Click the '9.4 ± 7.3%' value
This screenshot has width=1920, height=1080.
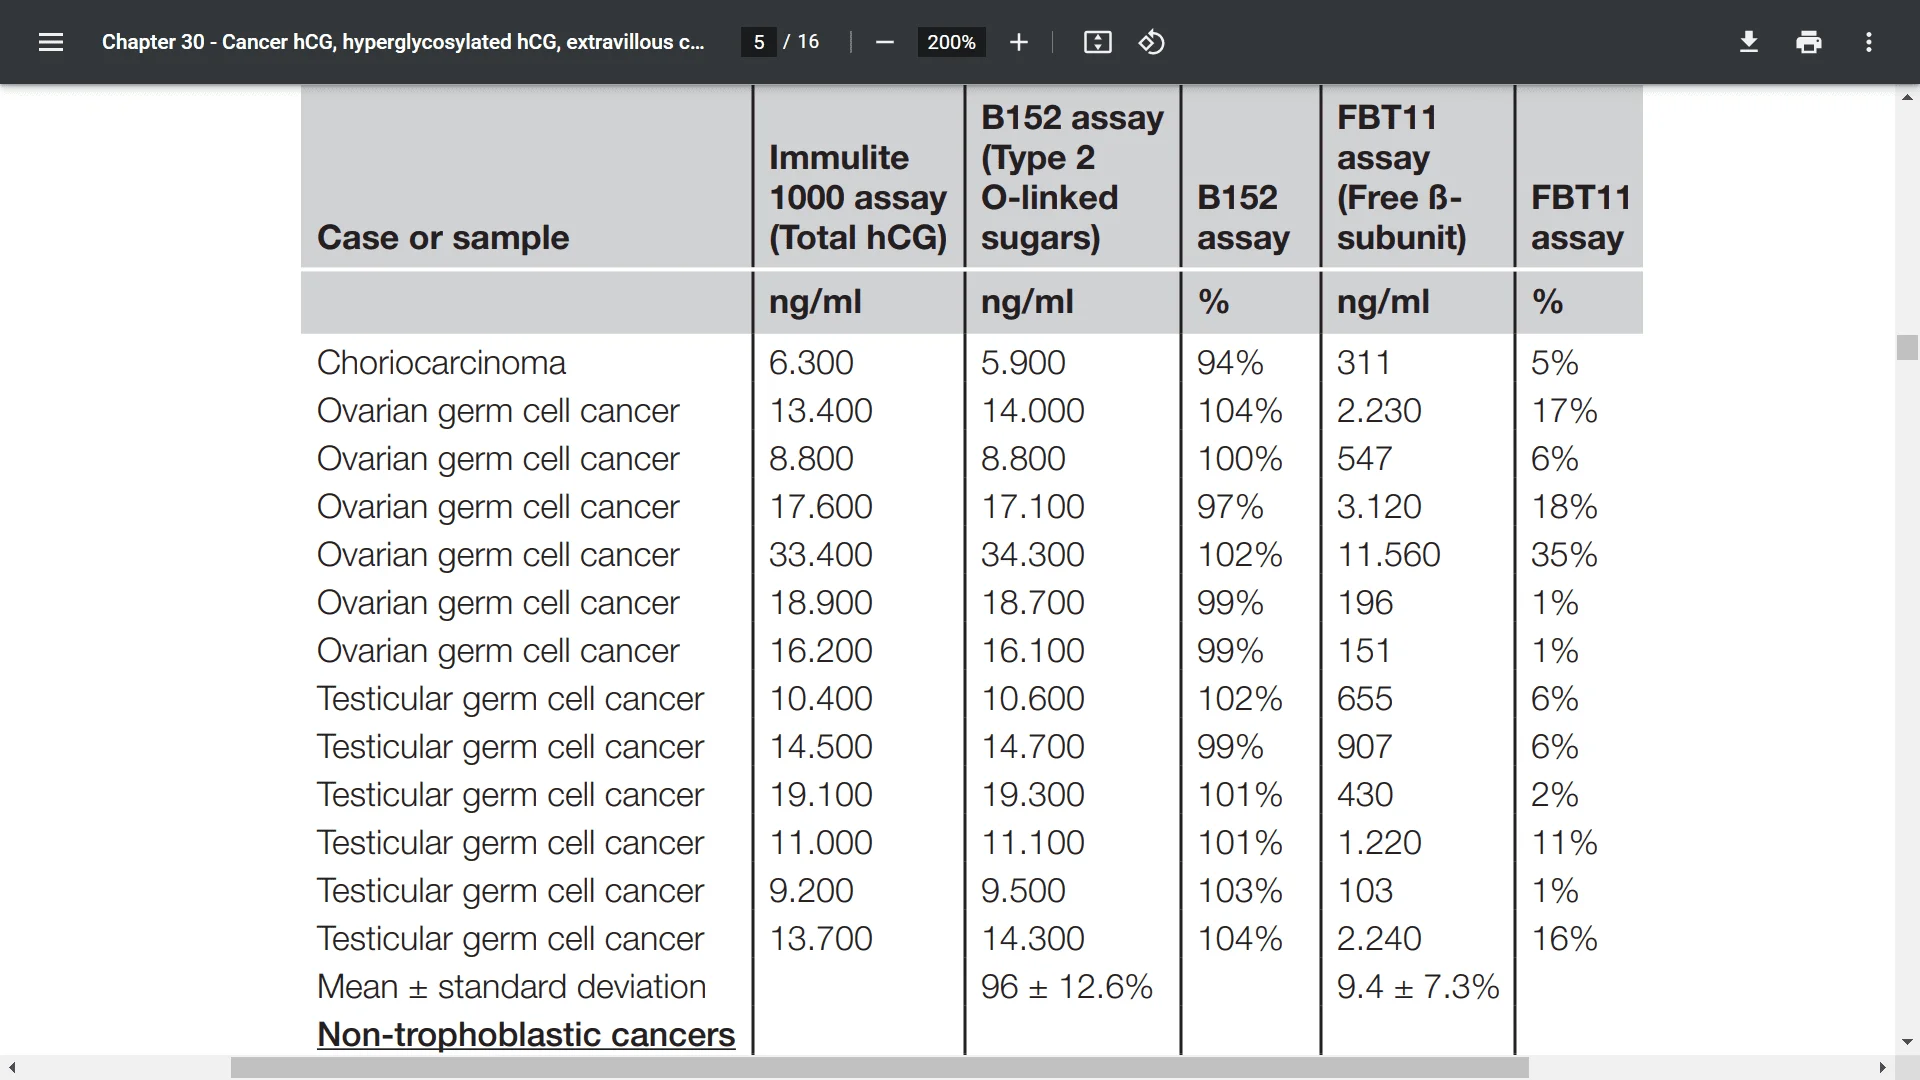1418,986
